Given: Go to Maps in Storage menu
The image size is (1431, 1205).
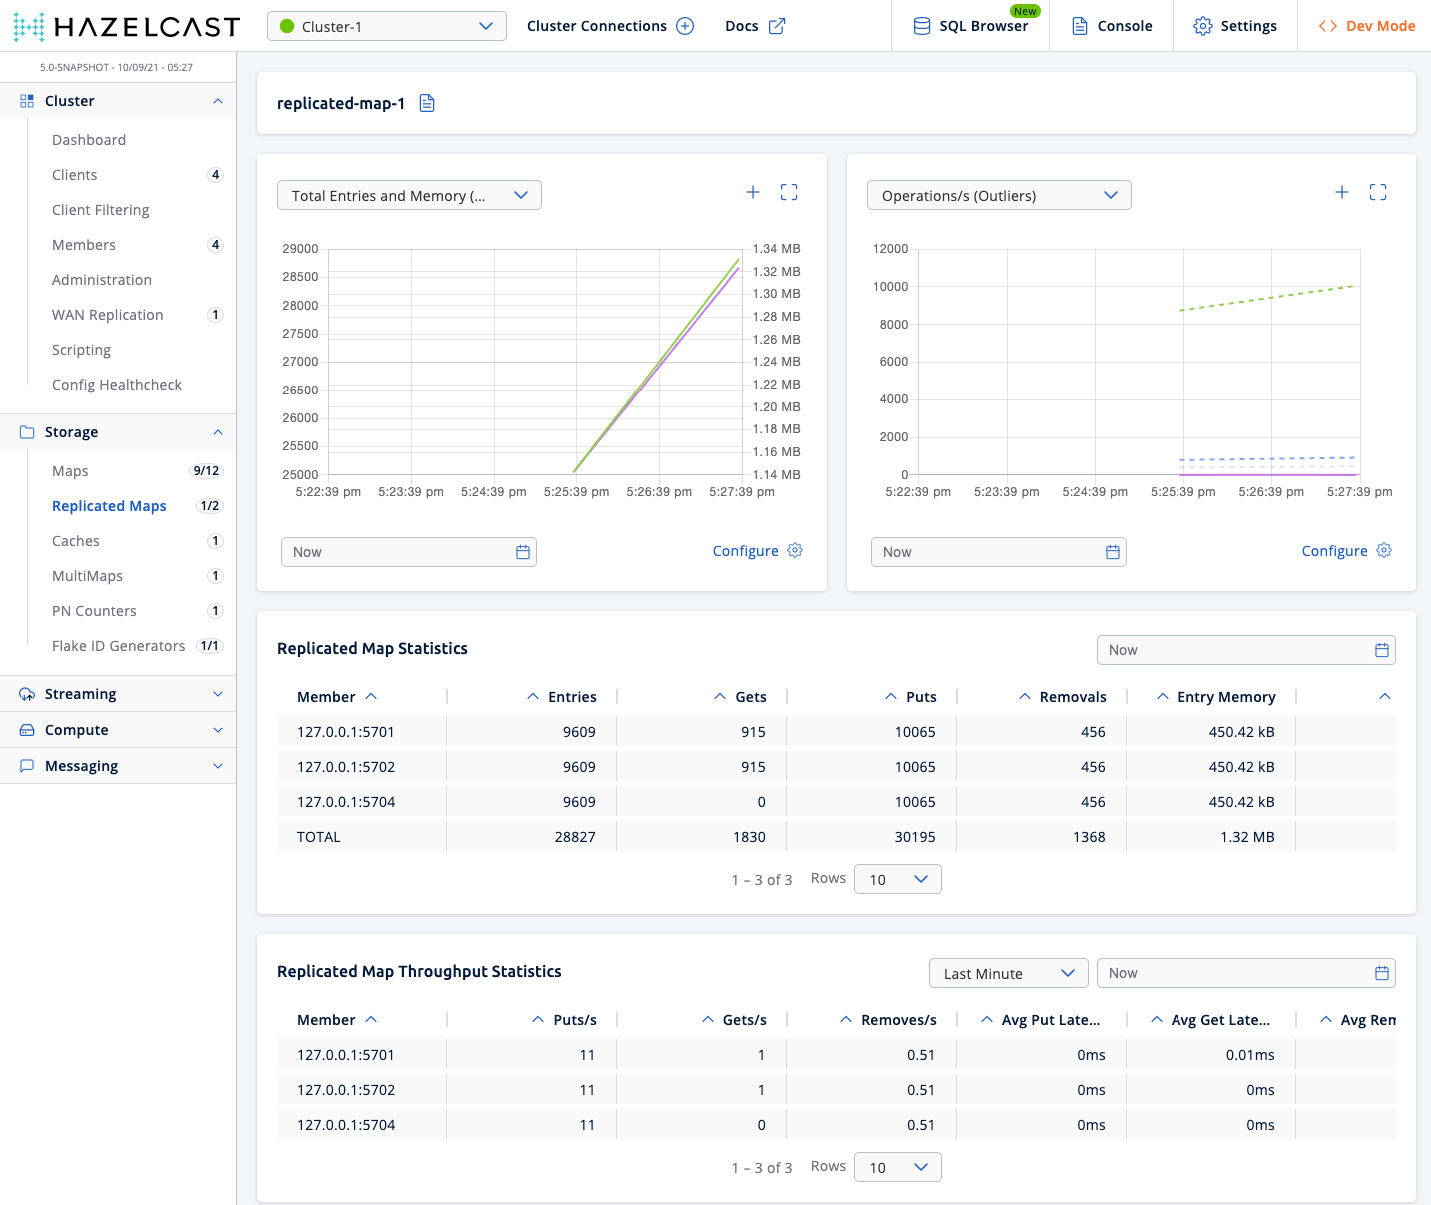Looking at the screenshot, I should (x=70, y=471).
